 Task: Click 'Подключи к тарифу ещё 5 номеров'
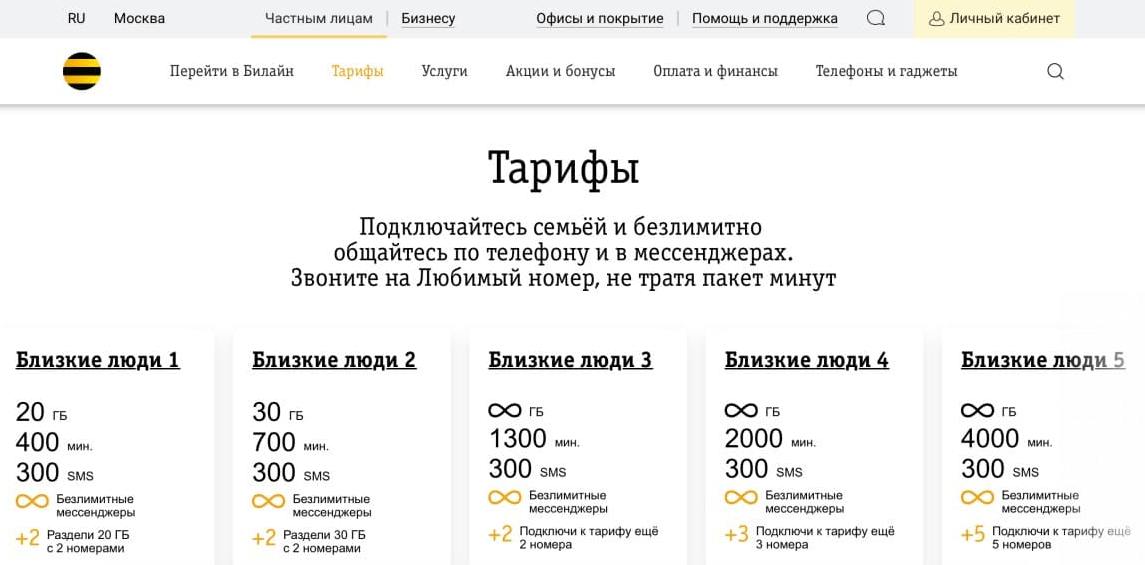tap(1061, 538)
